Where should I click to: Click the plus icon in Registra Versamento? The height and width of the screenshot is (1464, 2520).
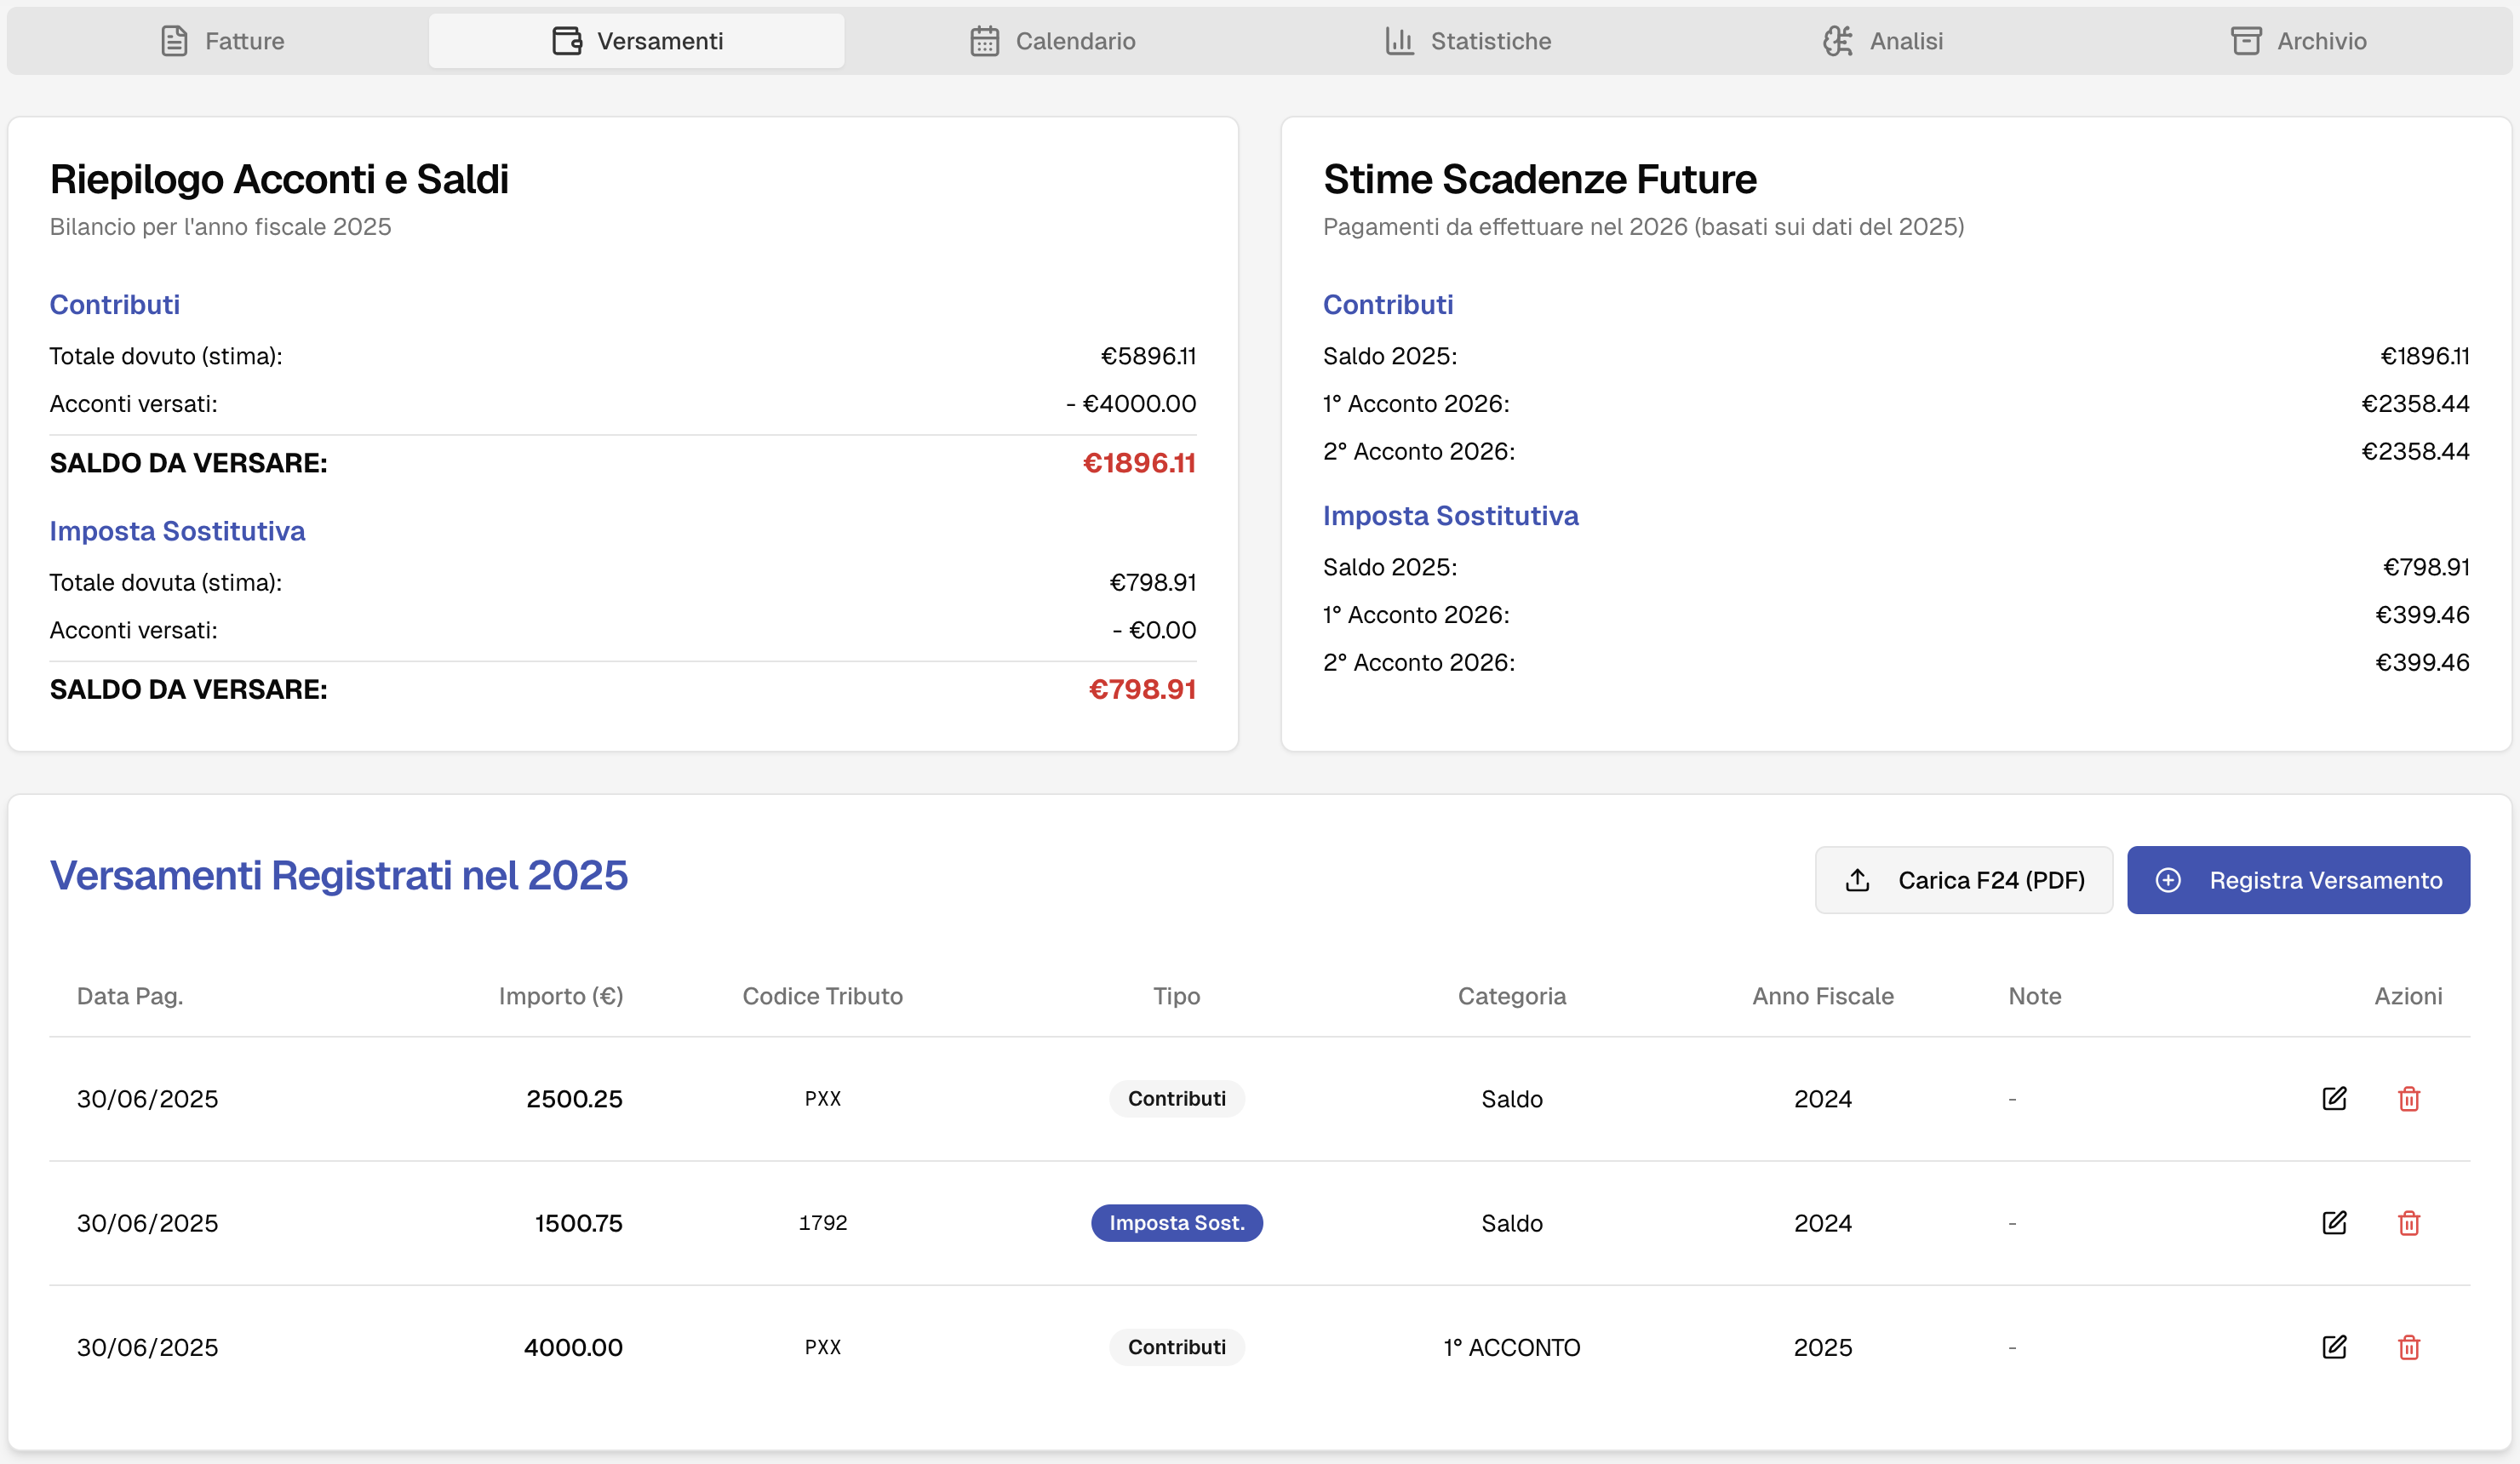point(2168,880)
